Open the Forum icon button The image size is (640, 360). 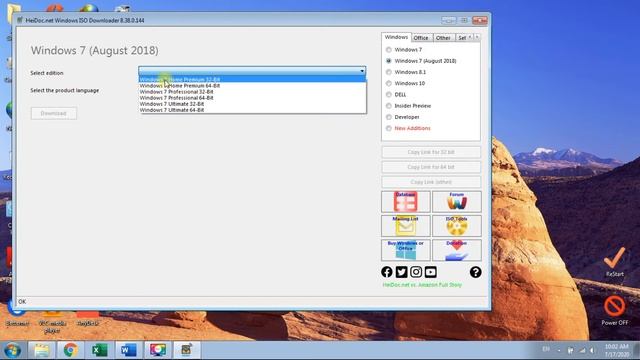457,201
